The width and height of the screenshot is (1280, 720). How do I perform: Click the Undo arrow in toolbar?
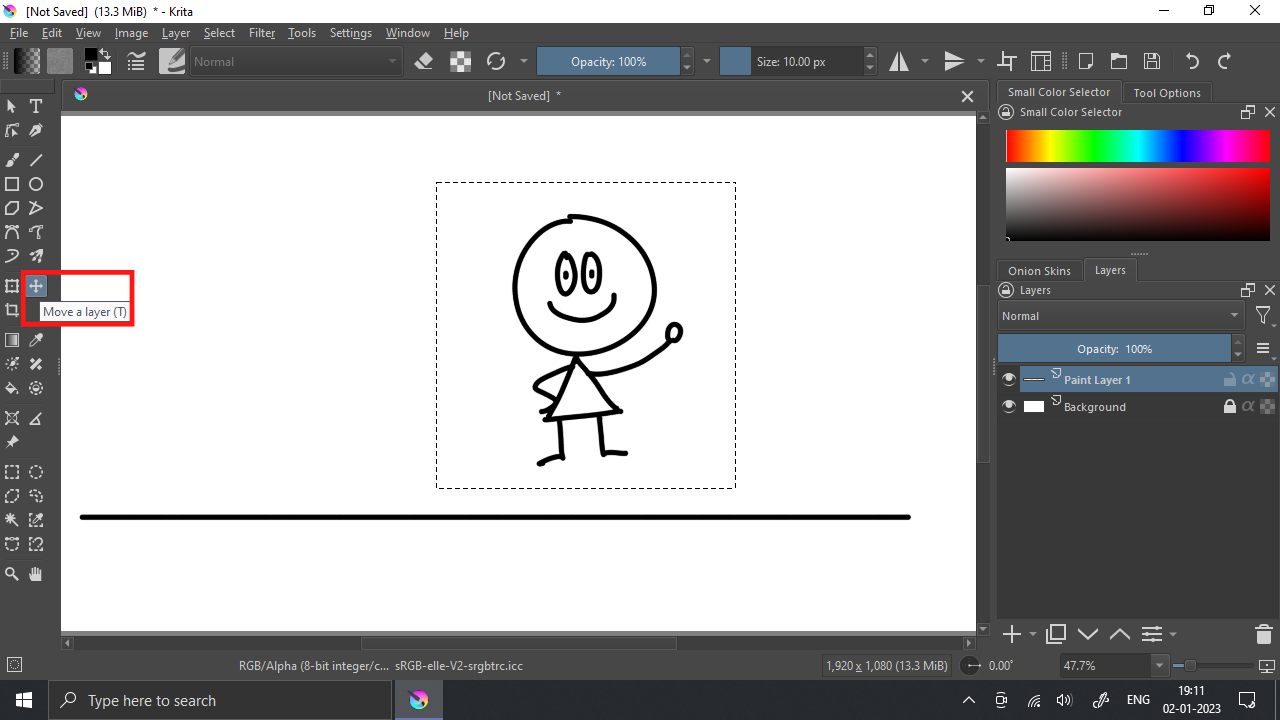(x=1192, y=61)
